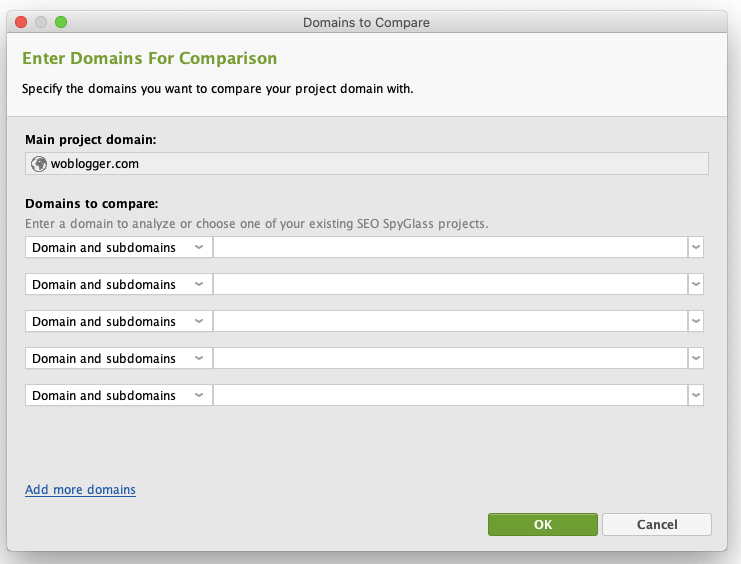Click the "Add more domains" link
The width and height of the screenshot is (741, 564).
tap(80, 490)
